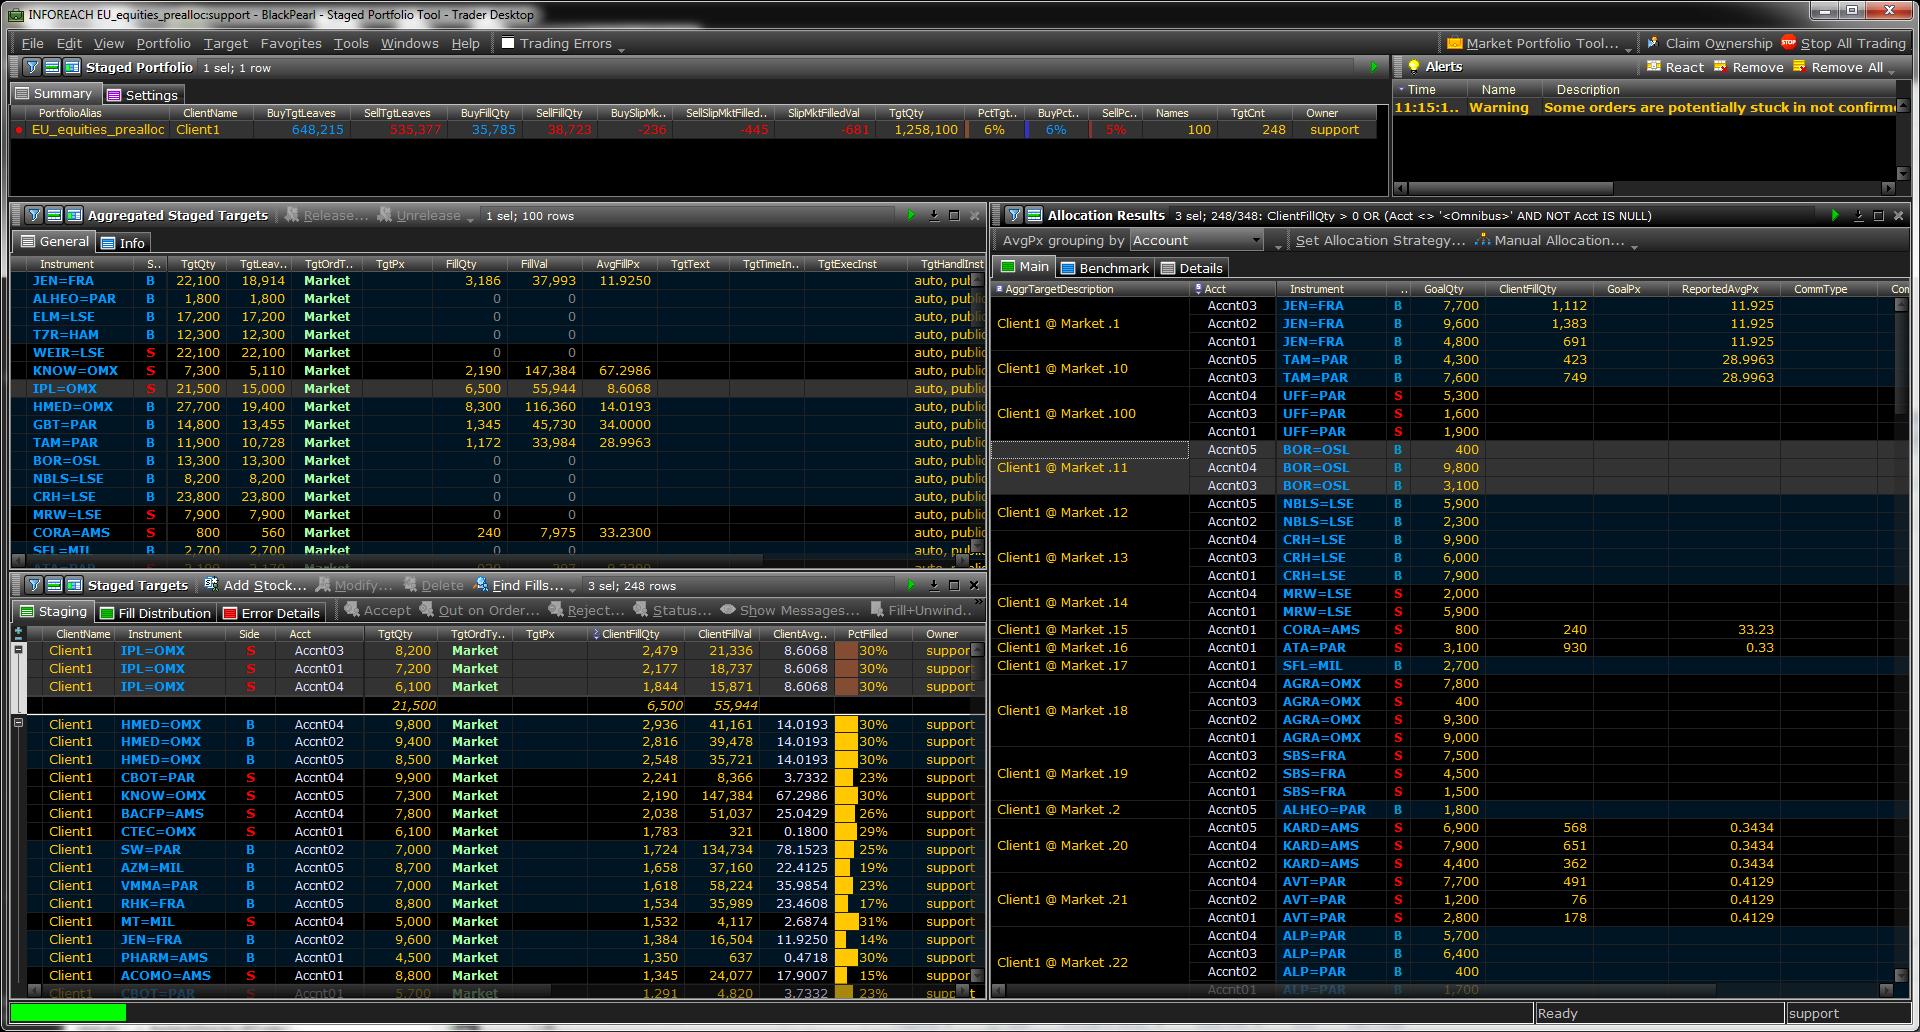Open the AvgPx grouping Account dropdown
This screenshot has height=1032, width=1920.
1257,240
